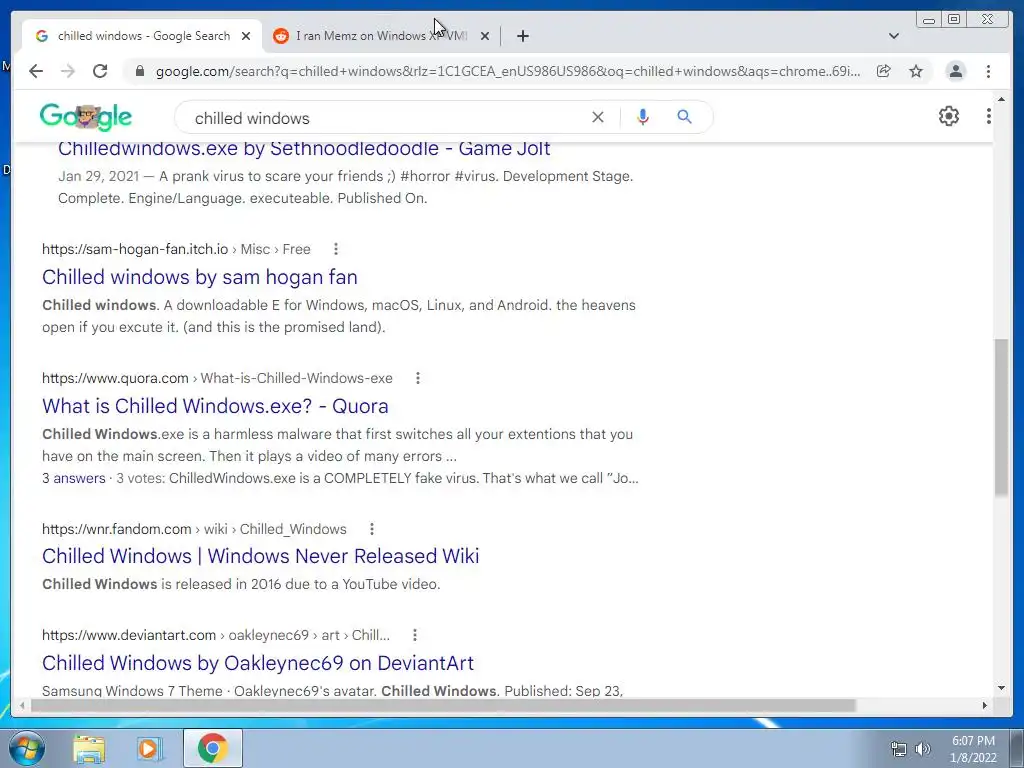Click the forward navigation arrow
The height and width of the screenshot is (768, 1024).
[68, 71]
